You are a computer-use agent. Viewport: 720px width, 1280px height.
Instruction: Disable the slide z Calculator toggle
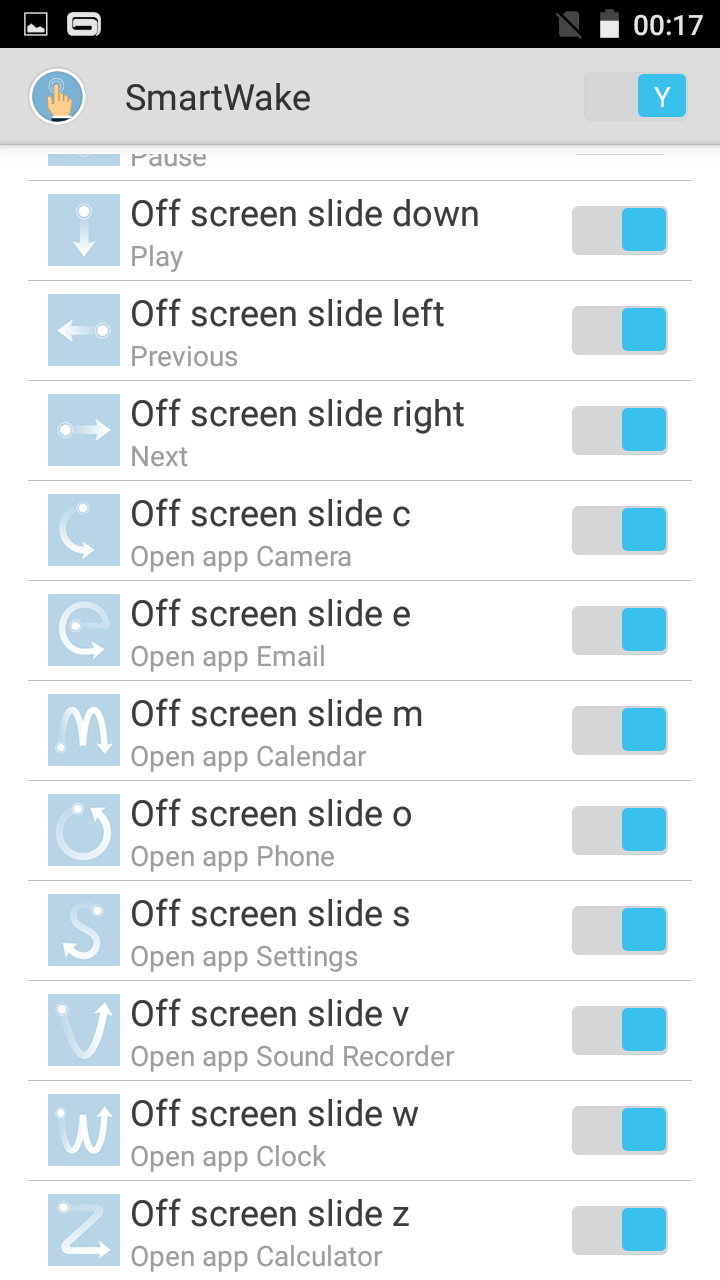tap(619, 1230)
